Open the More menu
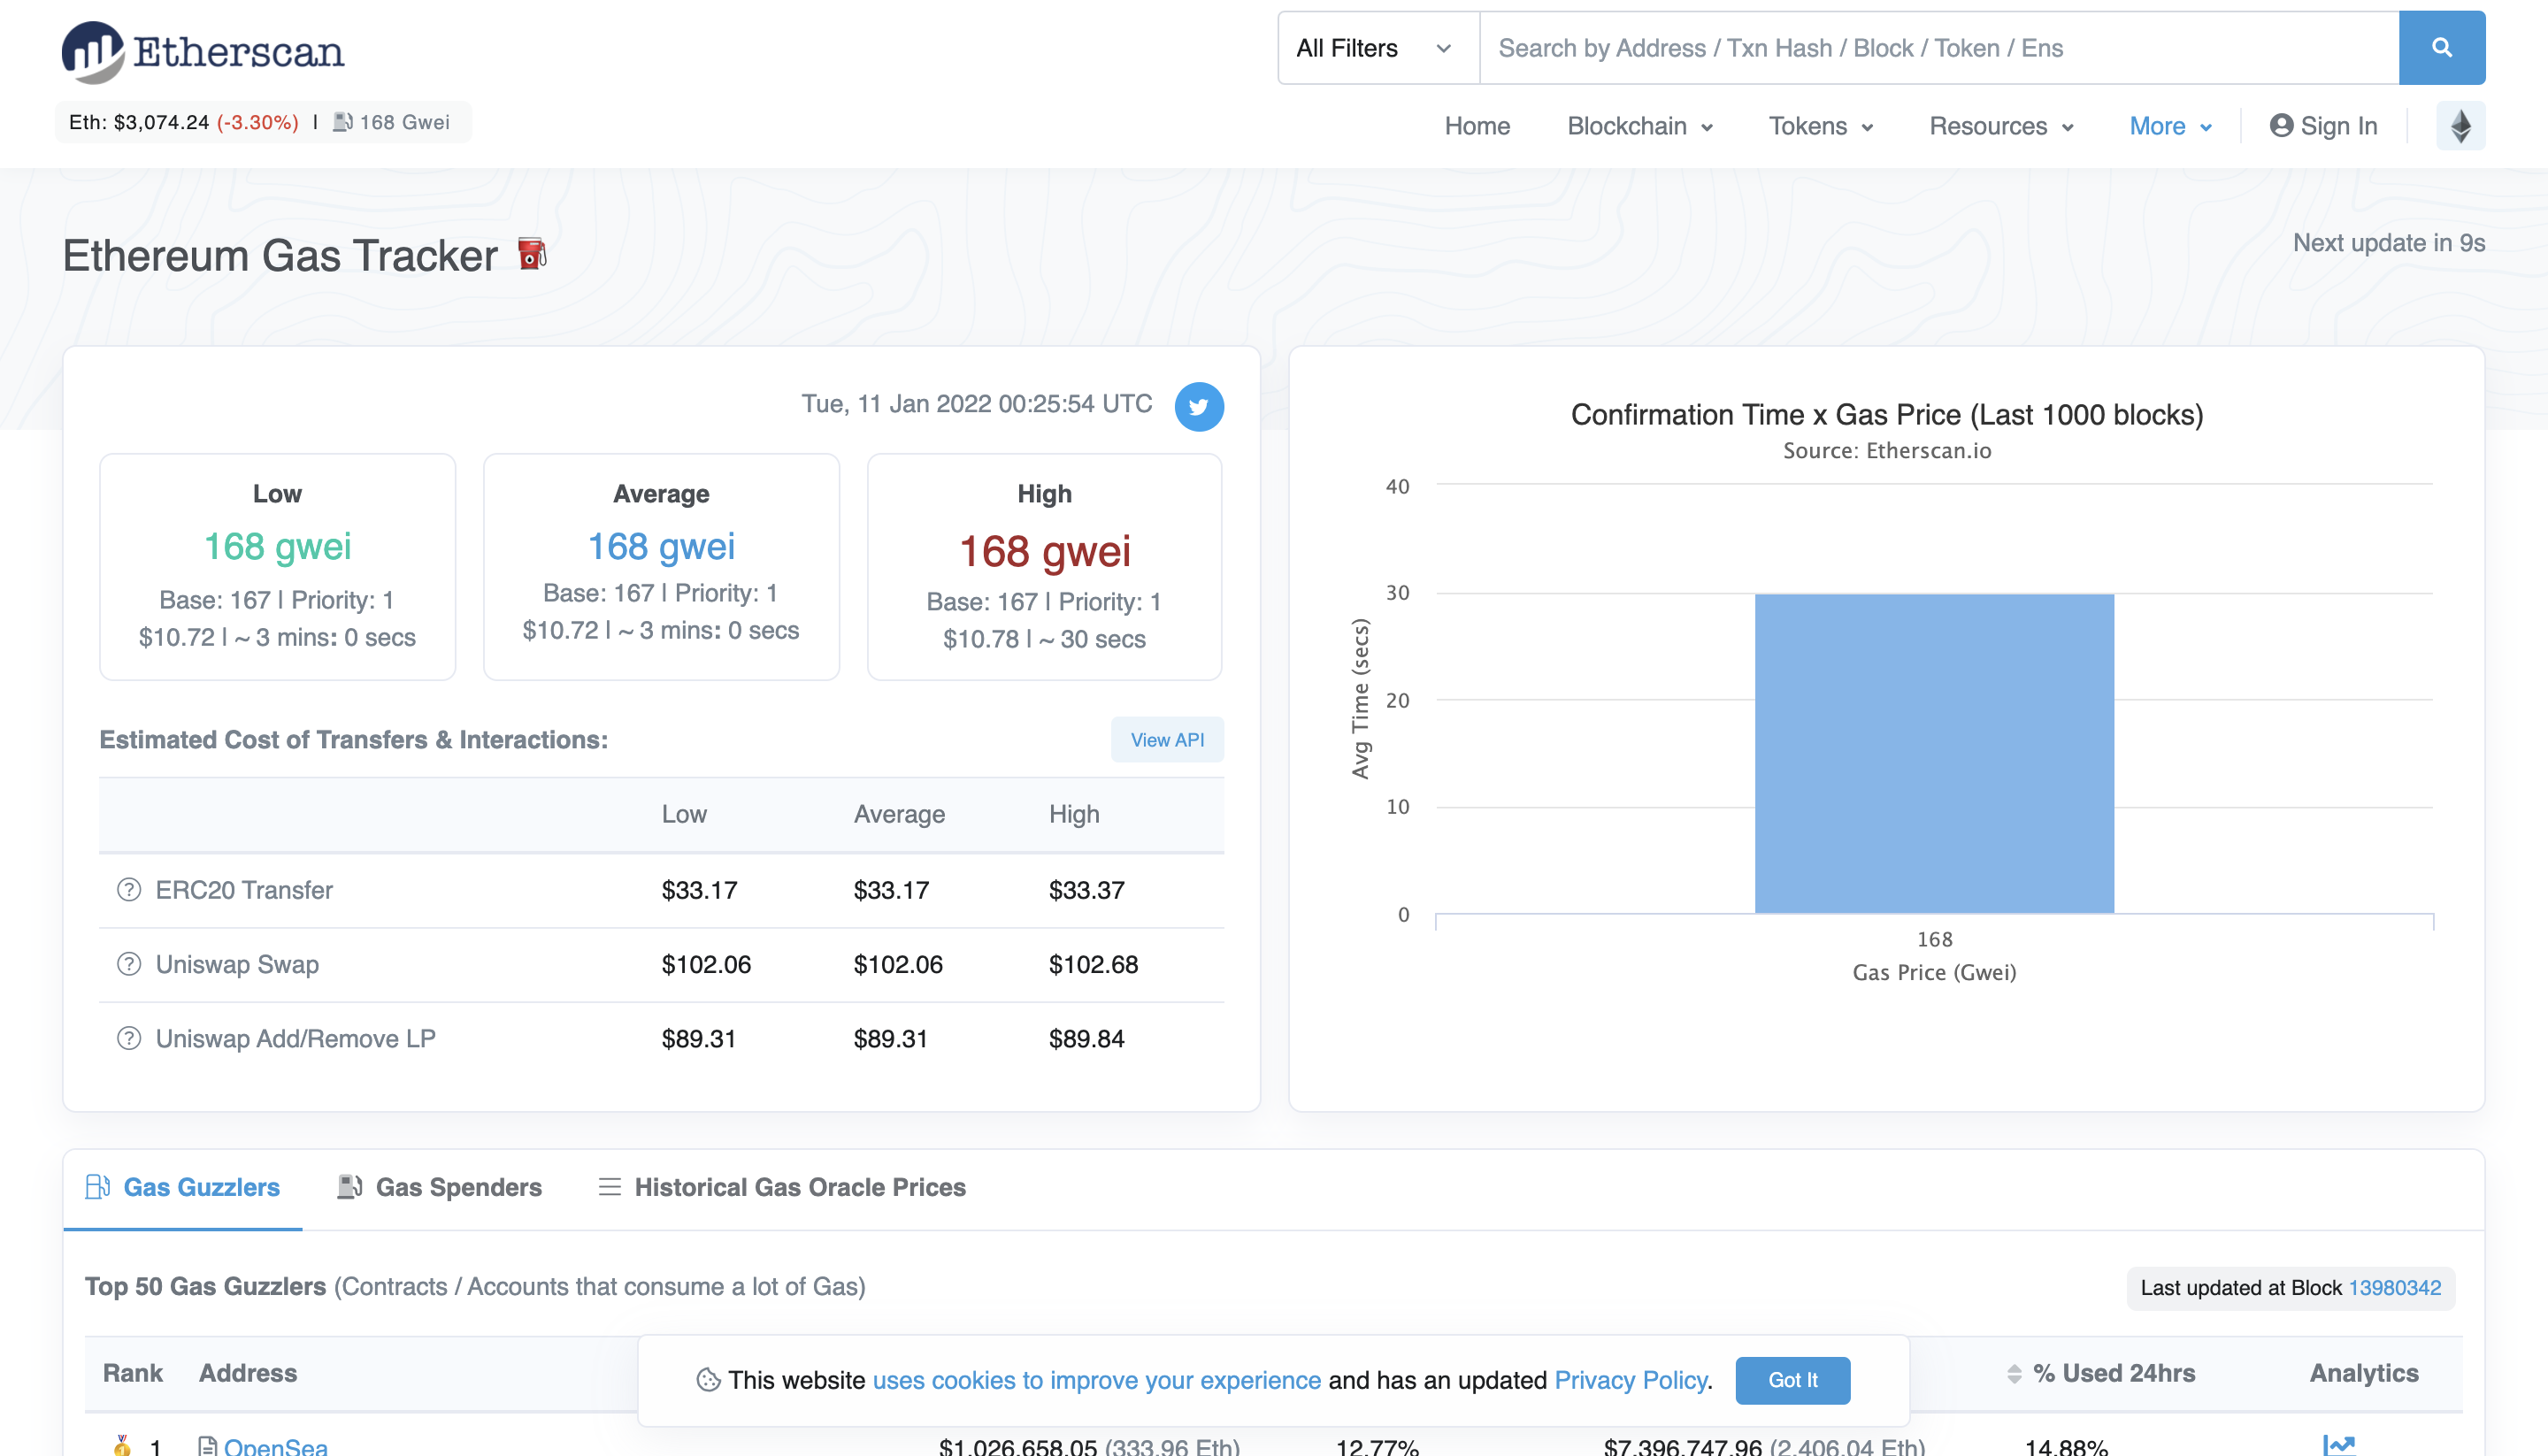Viewport: 2548px width, 1456px height. pyautogui.click(x=2169, y=126)
